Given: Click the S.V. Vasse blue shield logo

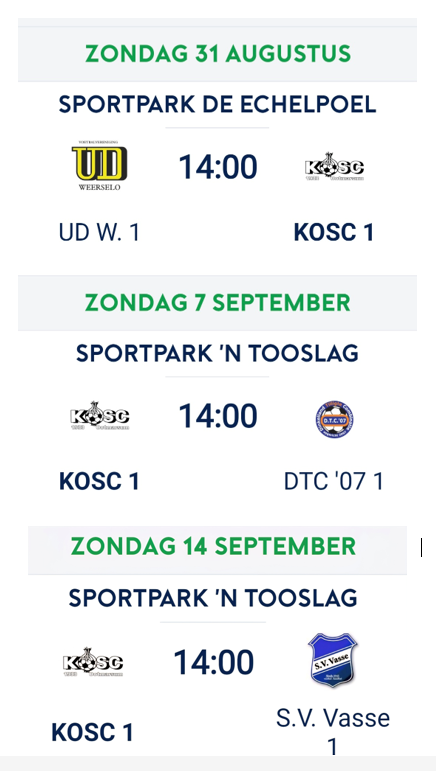Looking at the screenshot, I should 333,659.
